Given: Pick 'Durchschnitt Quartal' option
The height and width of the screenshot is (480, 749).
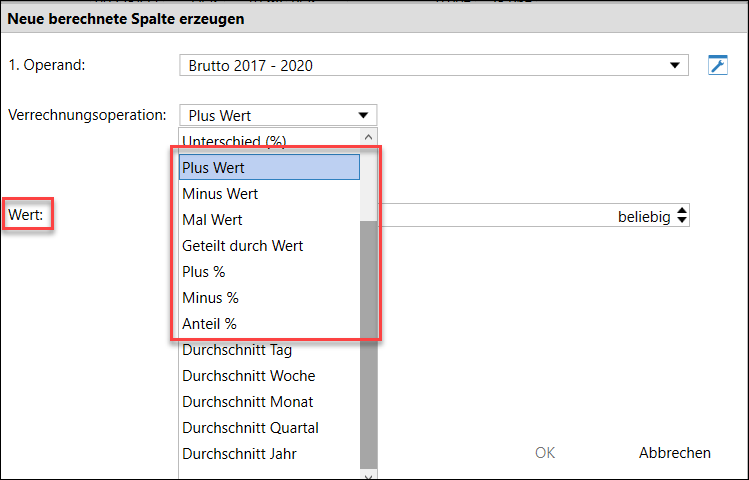Looking at the screenshot, I should point(269,428).
